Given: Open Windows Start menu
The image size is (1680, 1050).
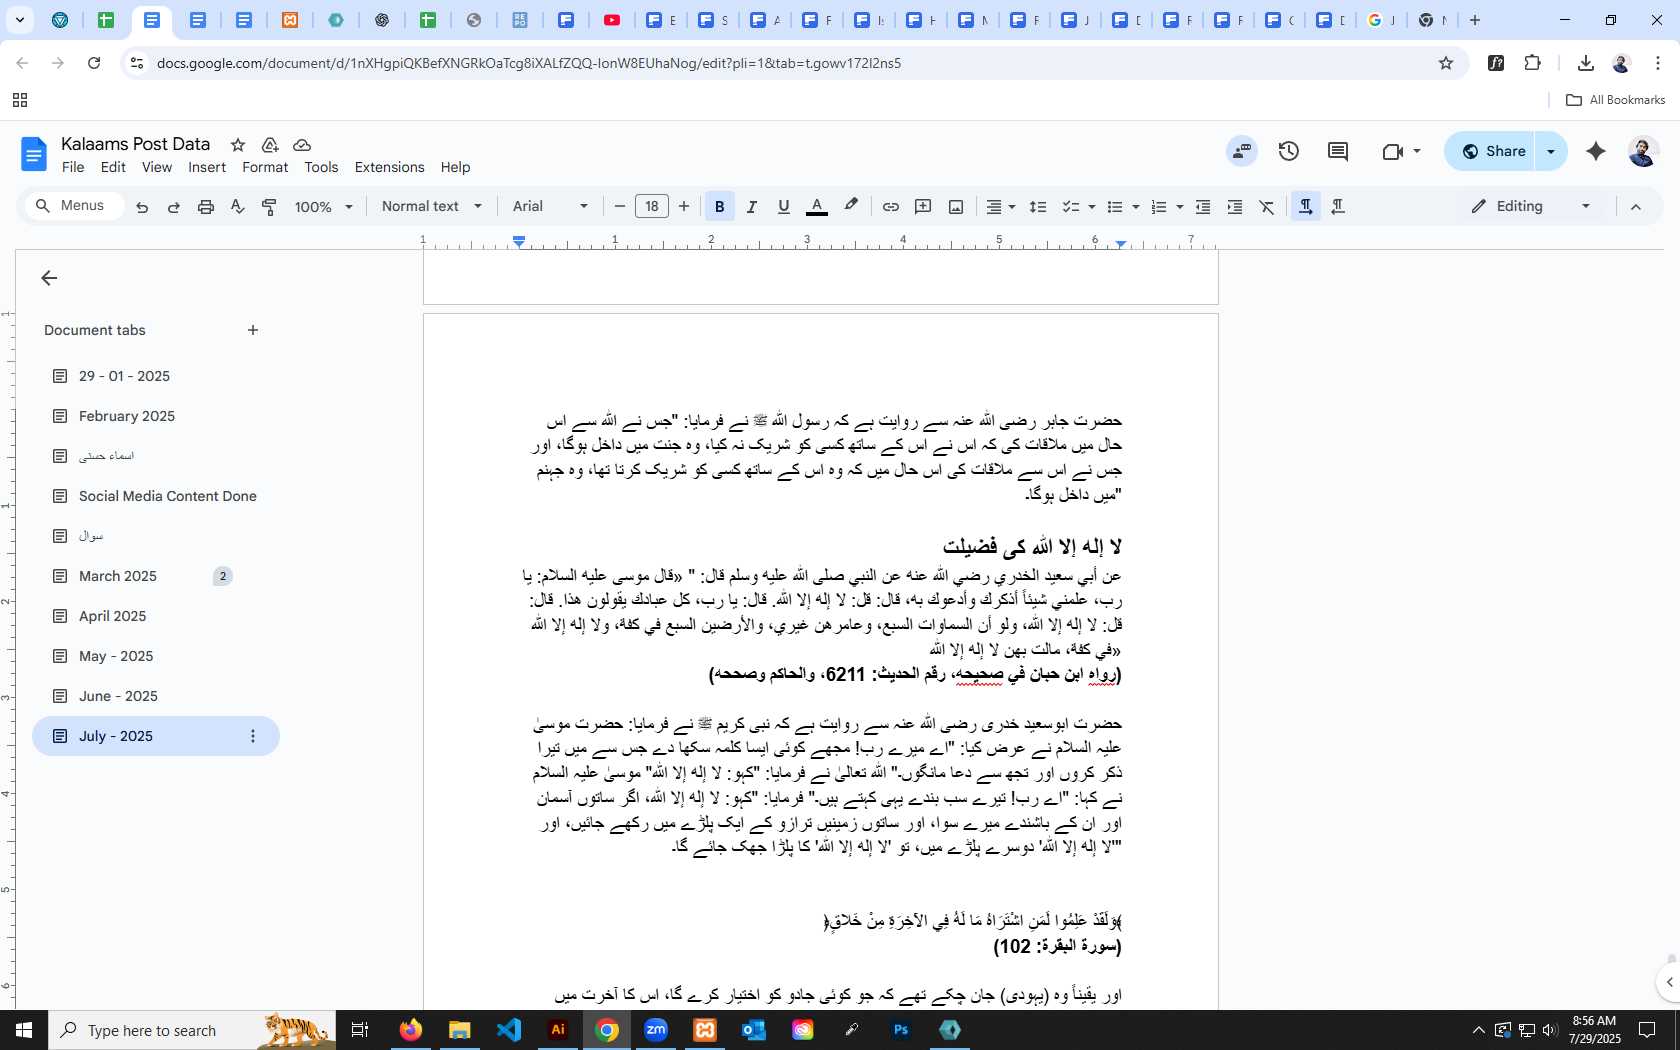Looking at the screenshot, I should click(24, 1030).
